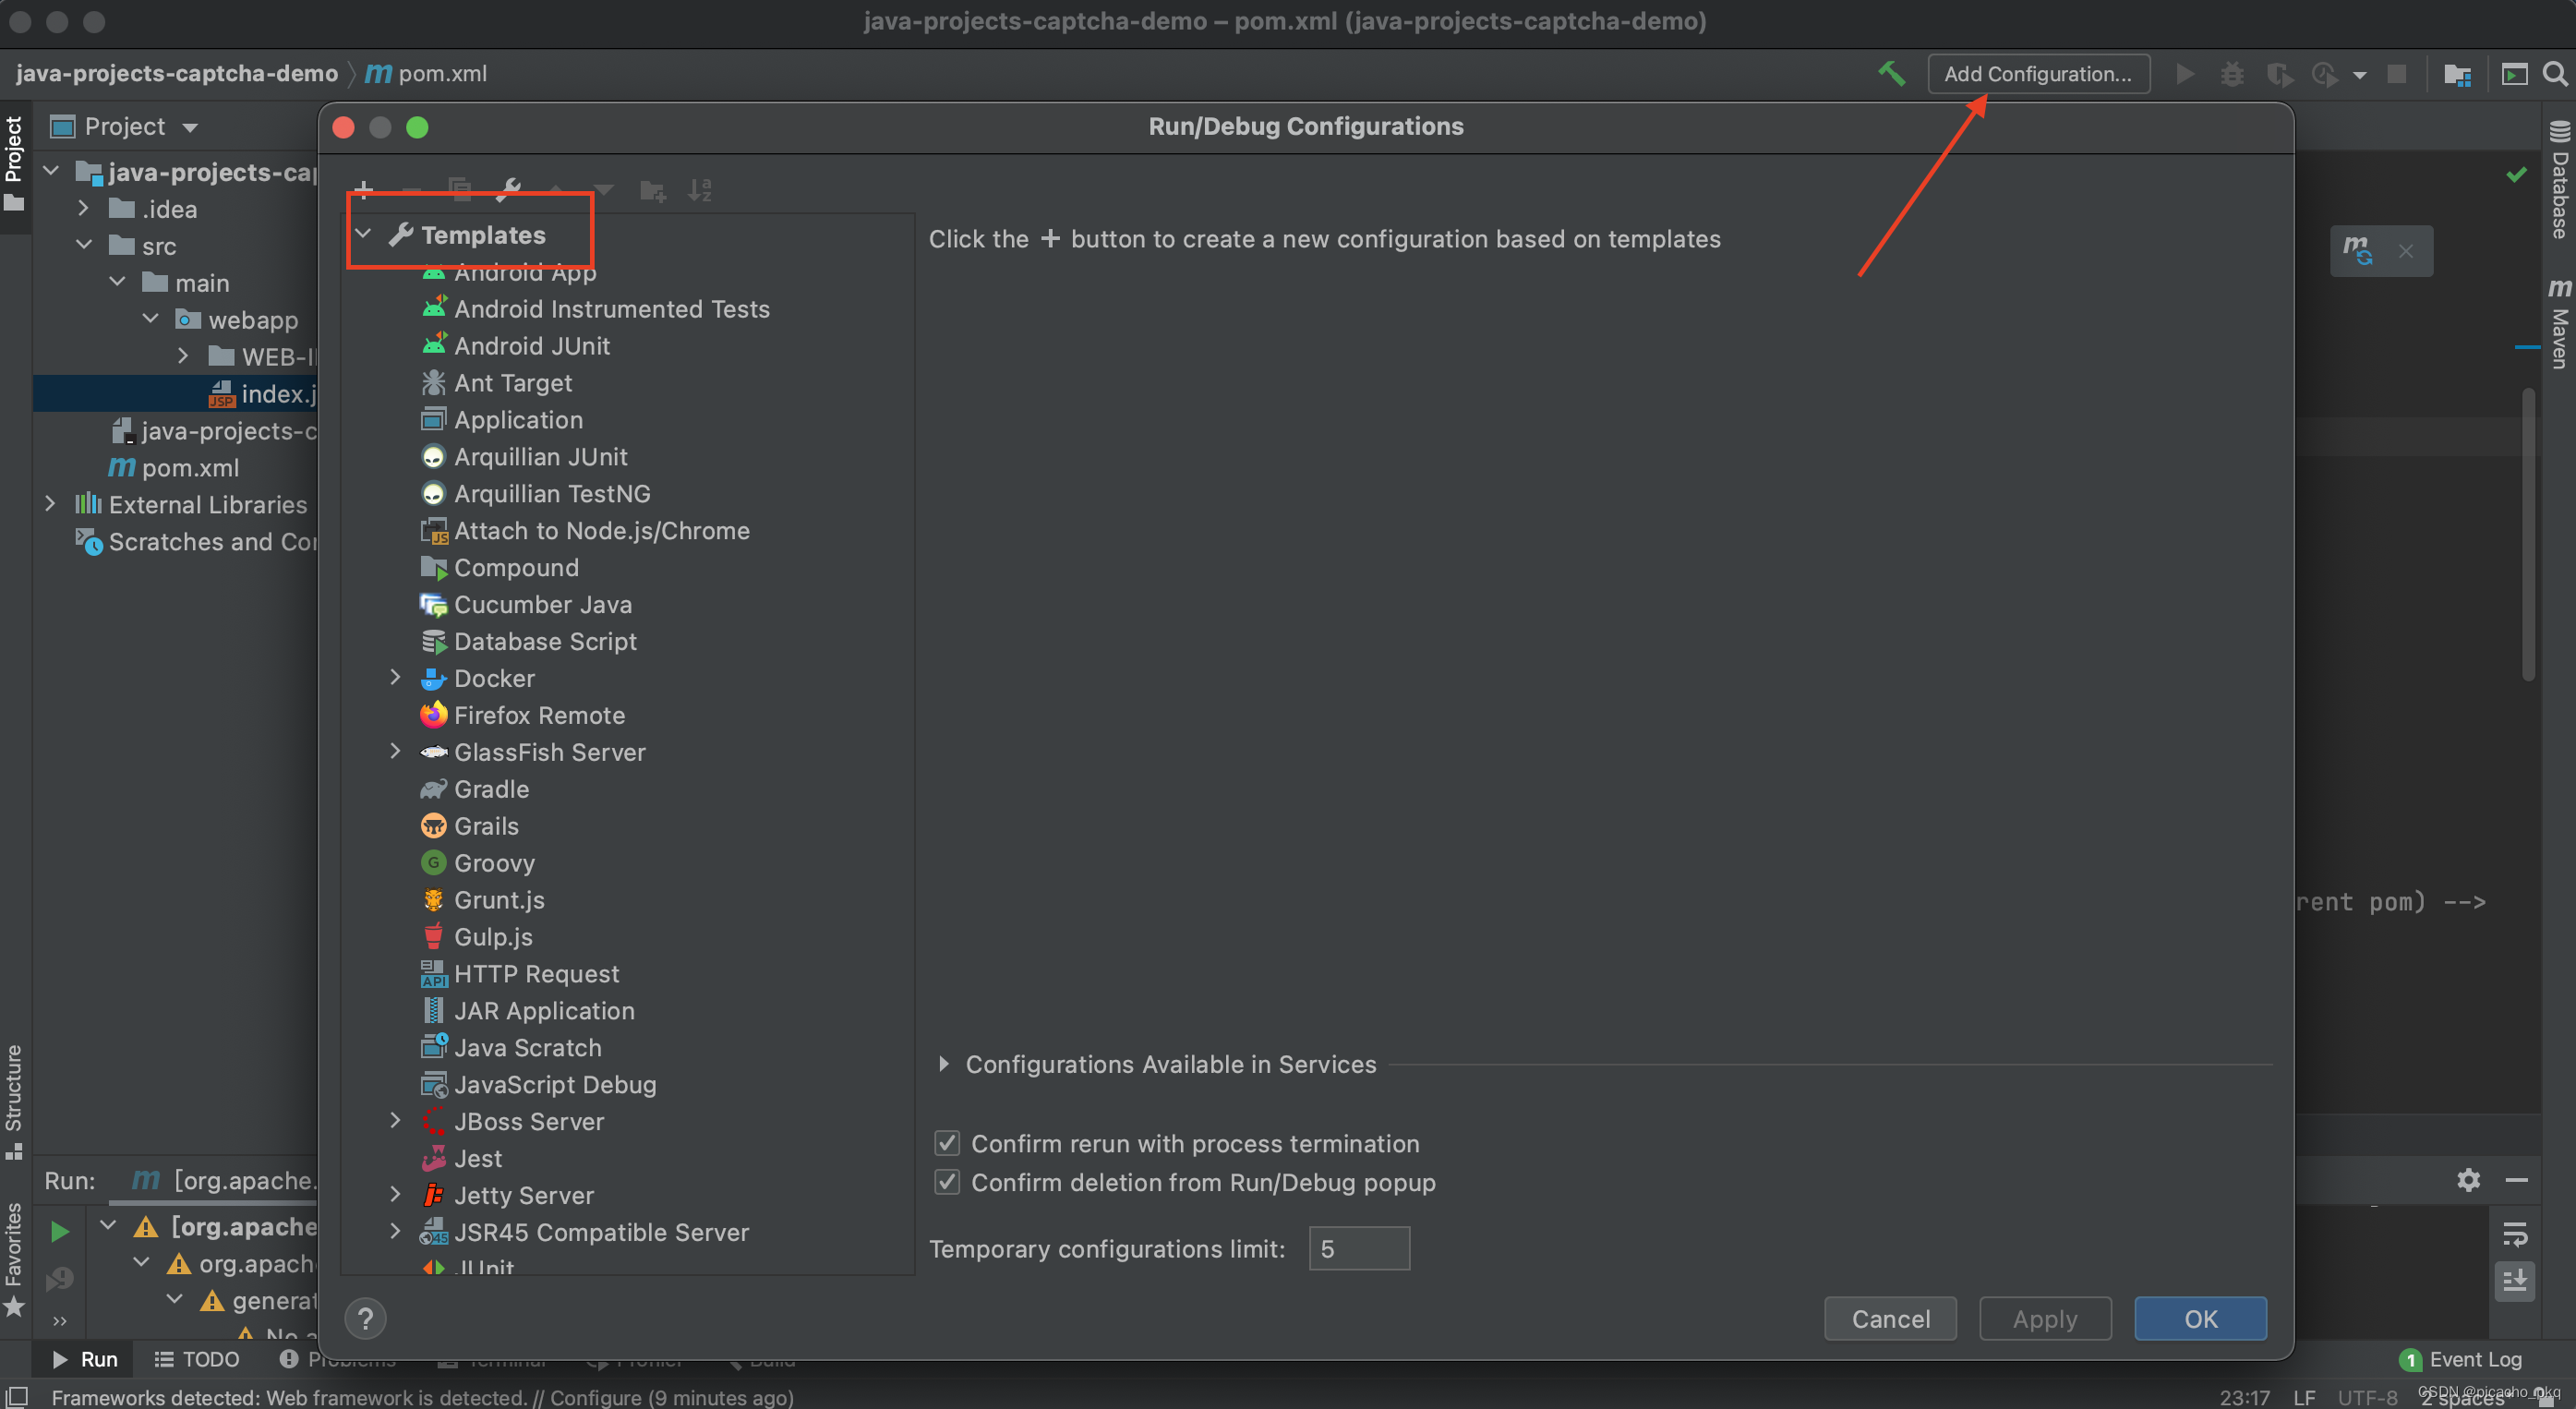The image size is (2576, 1409).
Task: Open the Database tool window
Action: [2559, 180]
